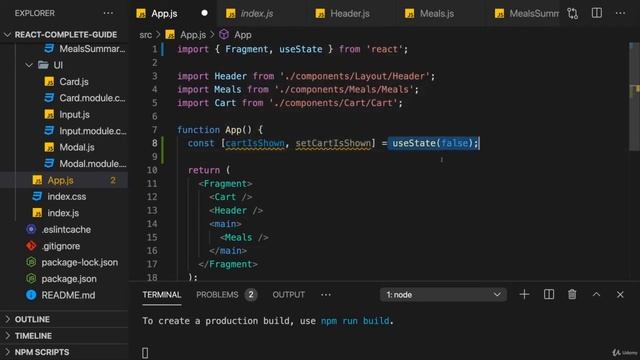Click the '<Cart />' element on line 12
The image size is (640, 360).
tap(231, 197)
